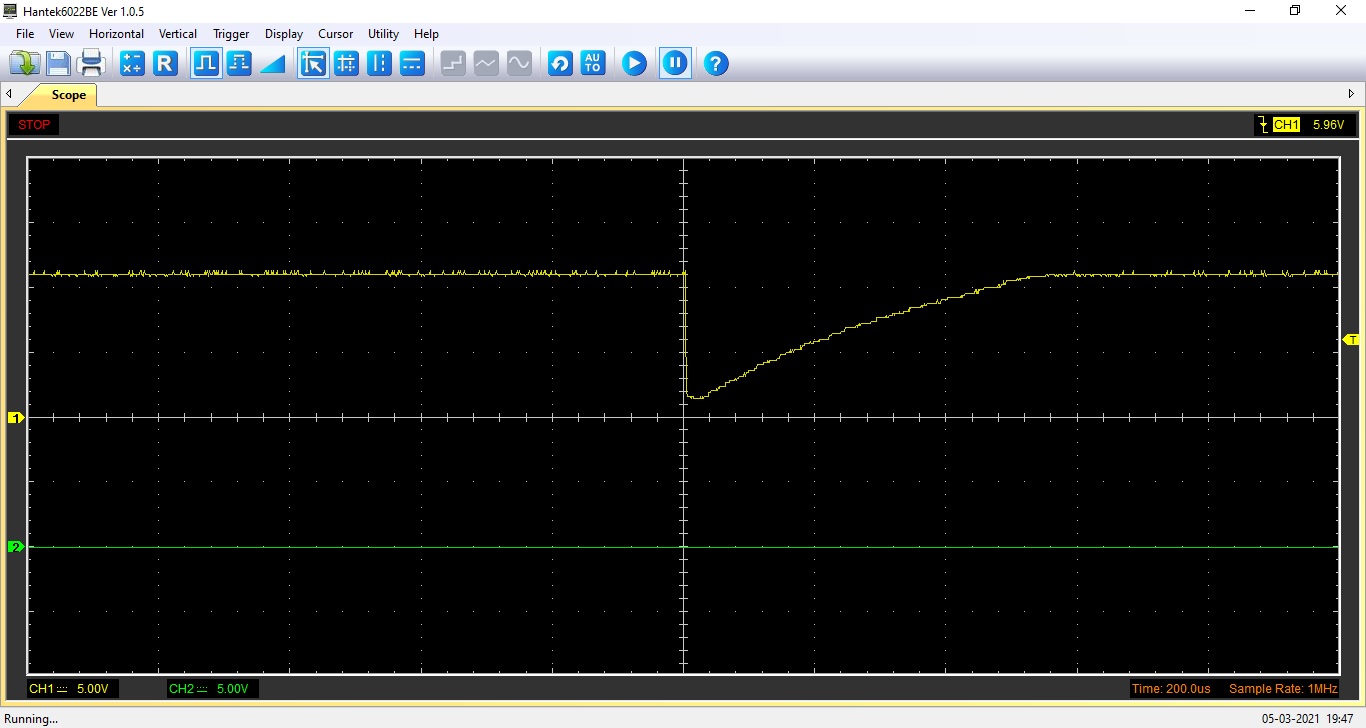Click the blue R reference icon
This screenshot has width=1366, height=728.
click(x=165, y=64)
